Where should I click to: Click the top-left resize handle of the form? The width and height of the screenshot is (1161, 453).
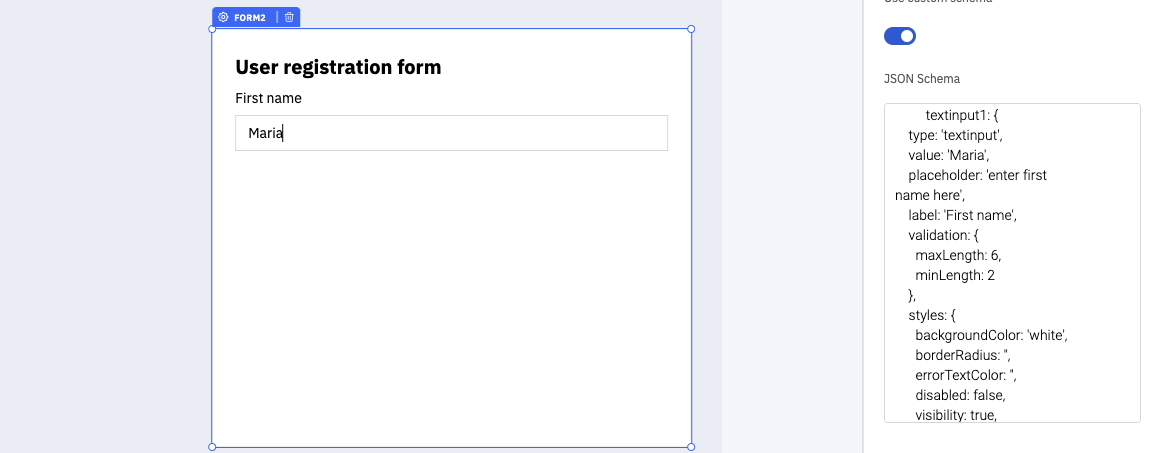[212, 29]
